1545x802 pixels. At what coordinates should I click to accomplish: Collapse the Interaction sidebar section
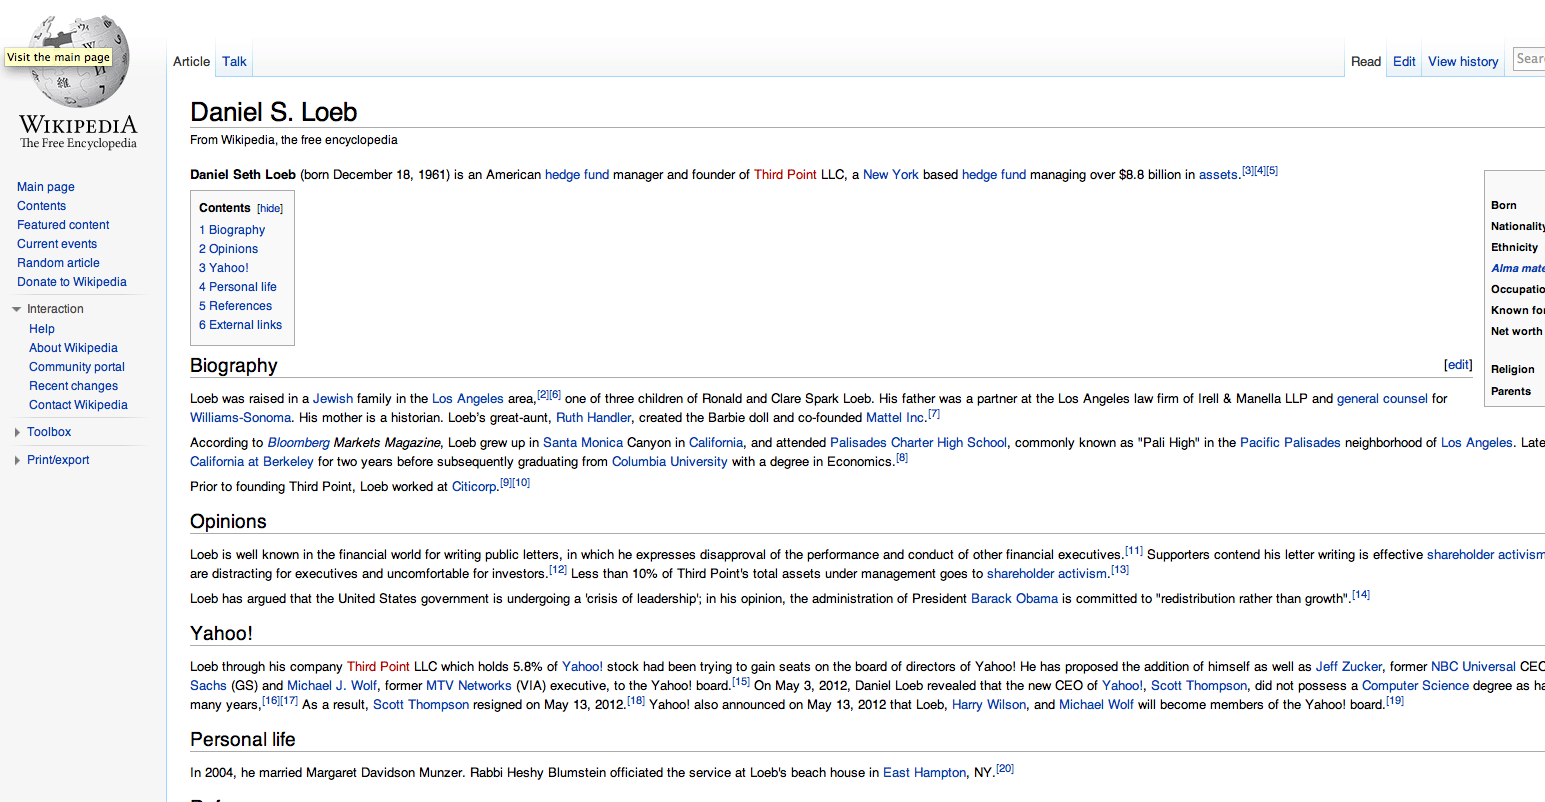point(55,309)
